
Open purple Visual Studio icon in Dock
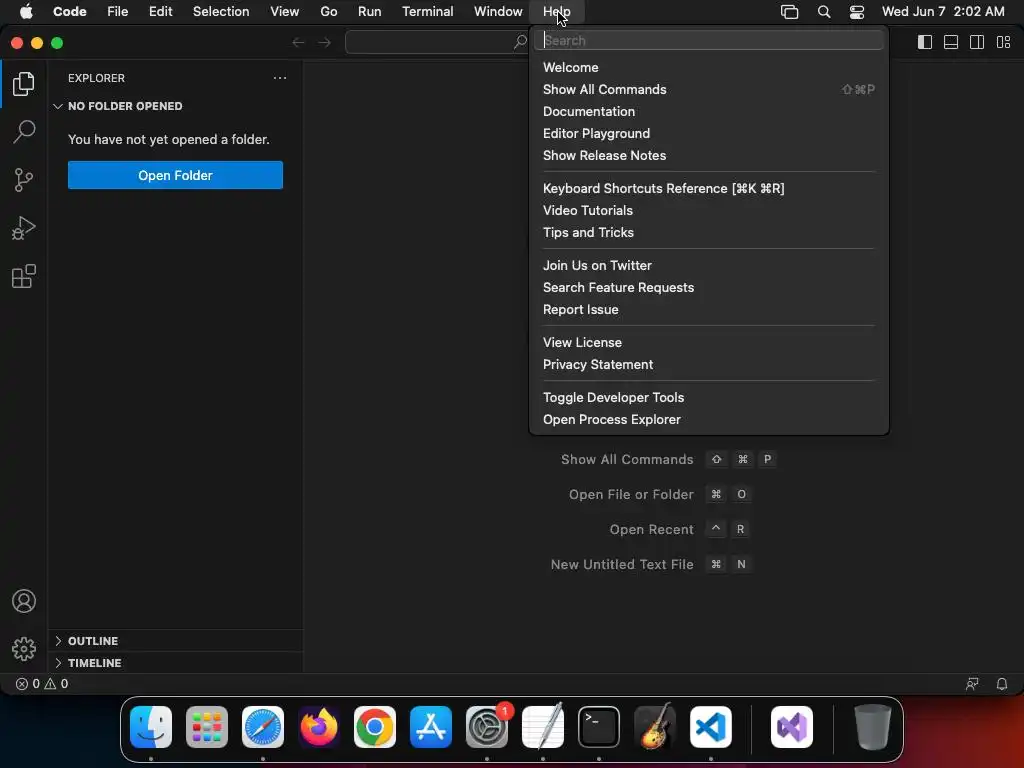click(792, 727)
